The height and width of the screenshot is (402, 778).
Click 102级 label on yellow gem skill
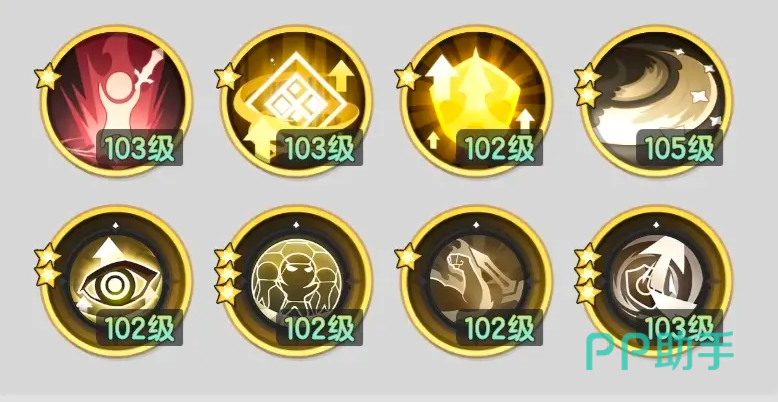click(499, 147)
